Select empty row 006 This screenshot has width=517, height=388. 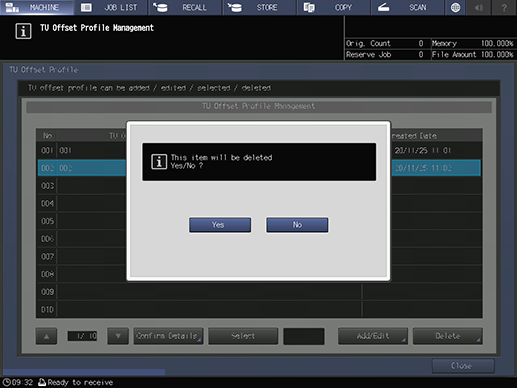pos(259,239)
